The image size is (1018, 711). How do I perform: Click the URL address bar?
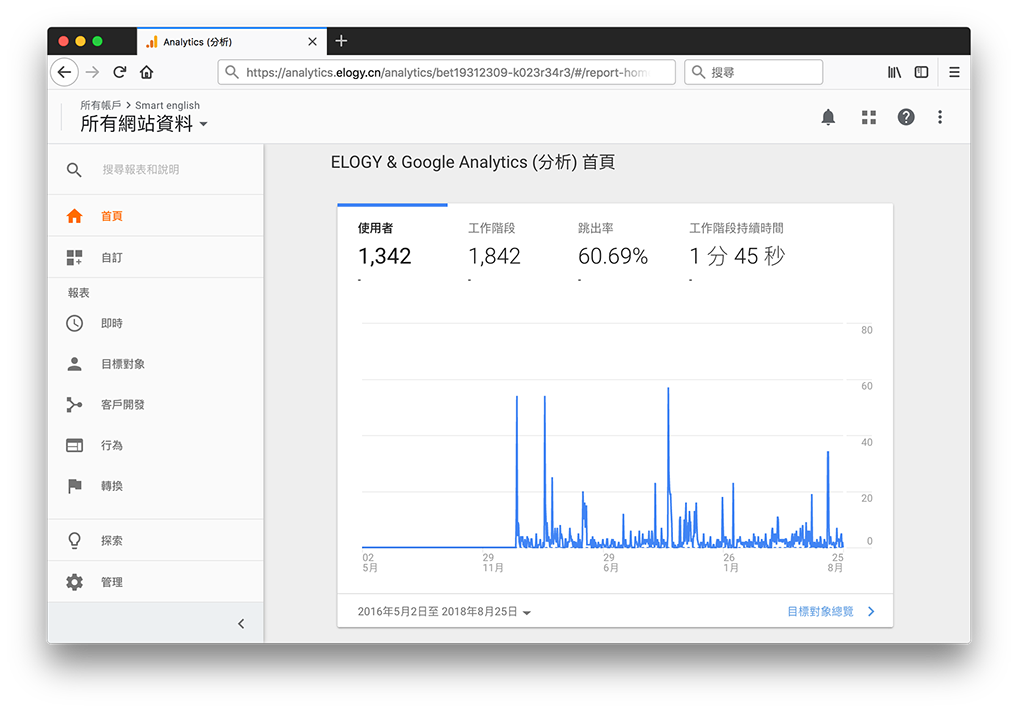(447, 72)
